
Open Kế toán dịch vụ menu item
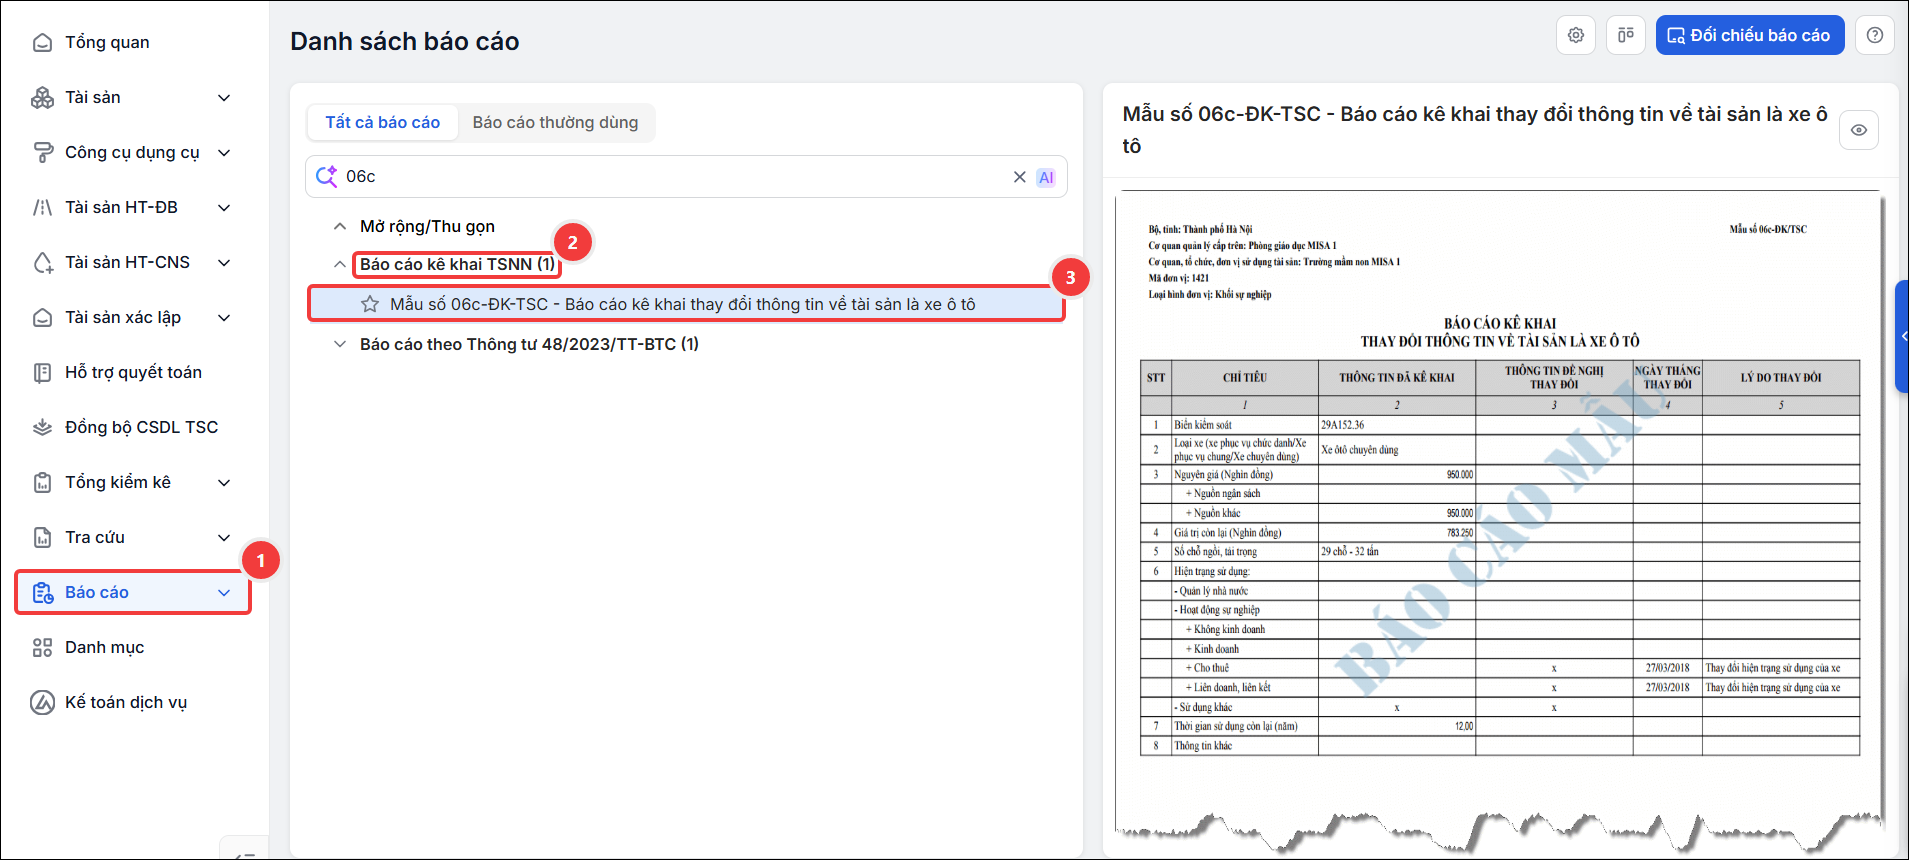pos(126,702)
